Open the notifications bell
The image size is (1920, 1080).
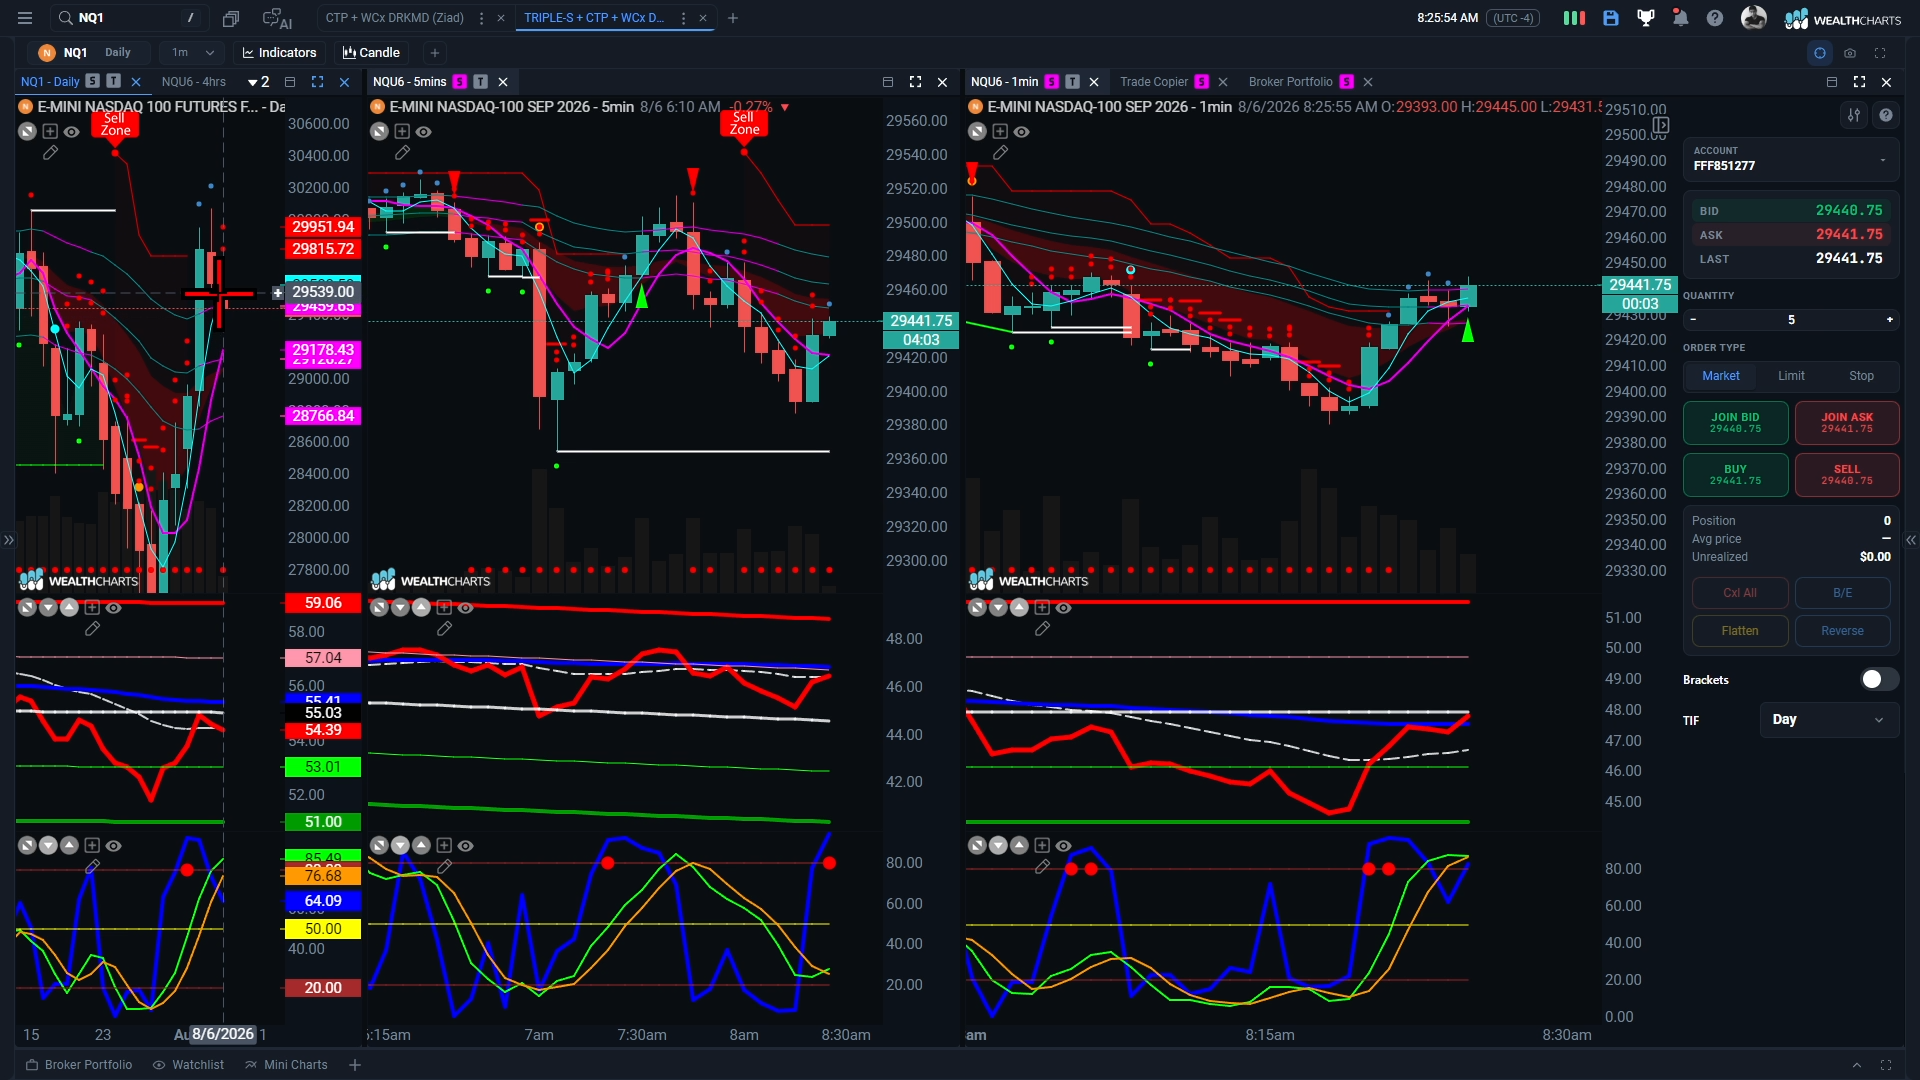(x=1680, y=18)
